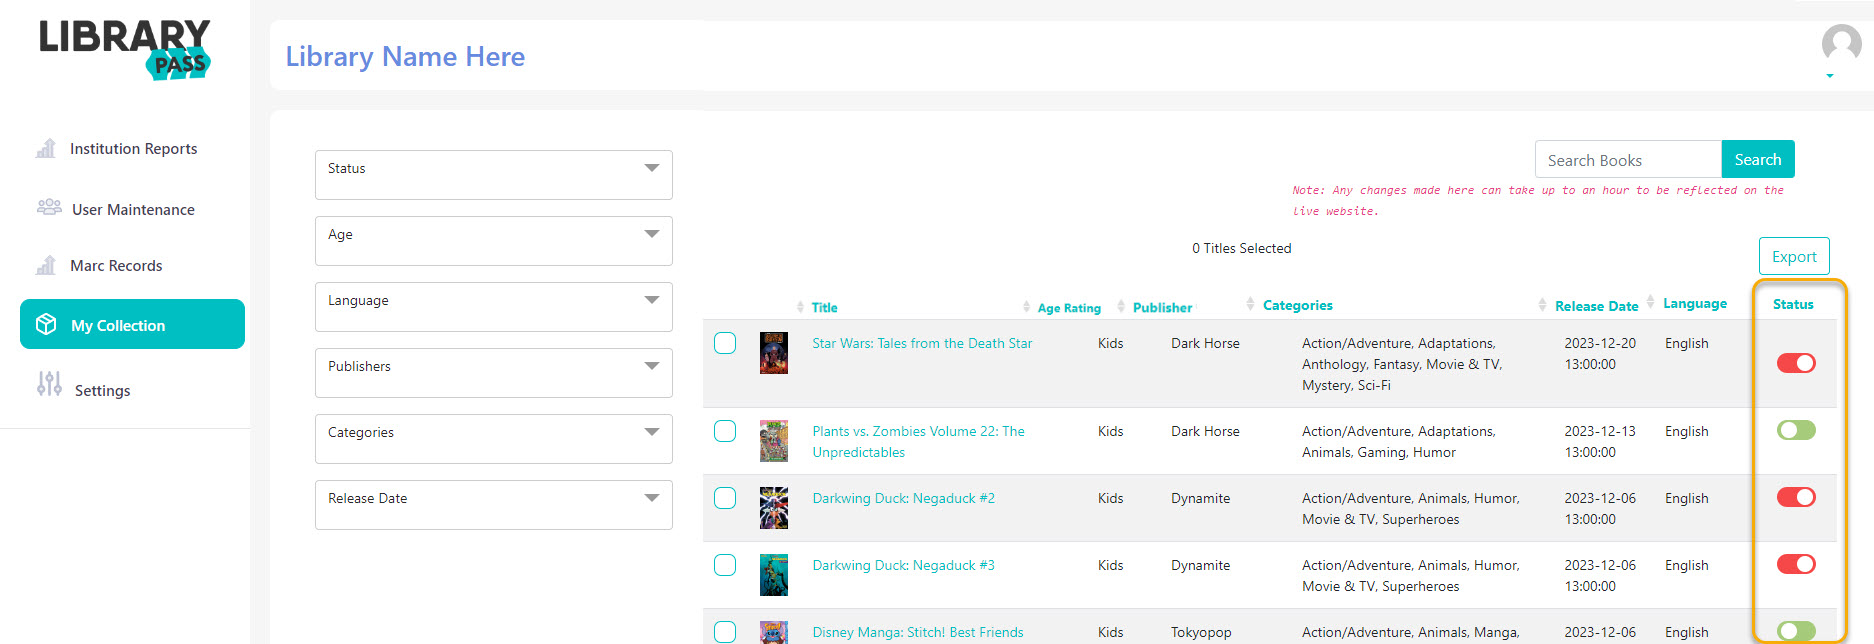This screenshot has width=1874, height=644.
Task: Sort by Categories column arrows
Action: [1250, 304]
